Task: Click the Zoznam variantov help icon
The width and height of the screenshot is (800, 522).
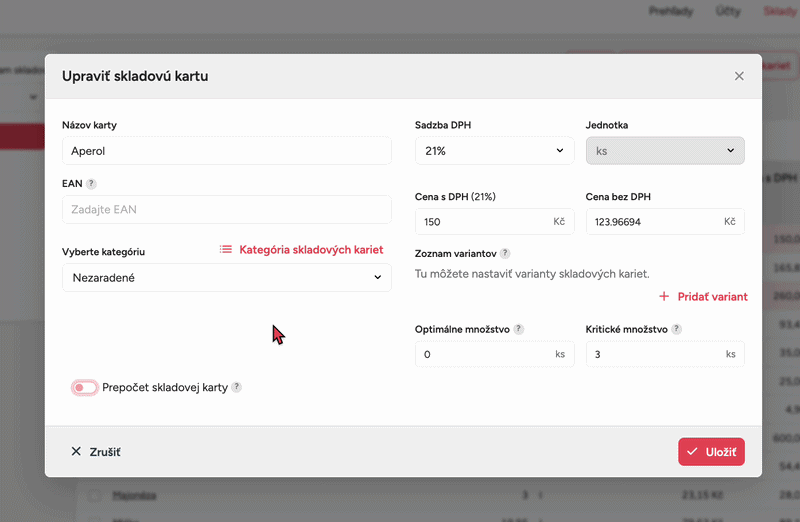Action: (505, 254)
